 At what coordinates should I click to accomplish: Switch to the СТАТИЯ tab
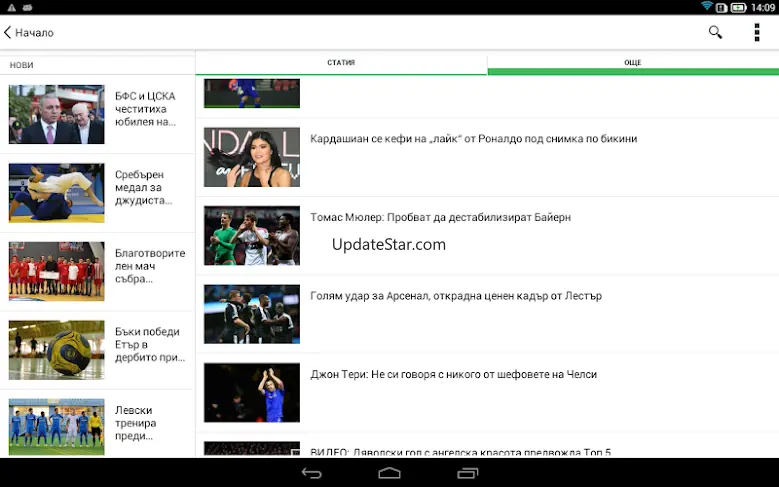point(341,63)
